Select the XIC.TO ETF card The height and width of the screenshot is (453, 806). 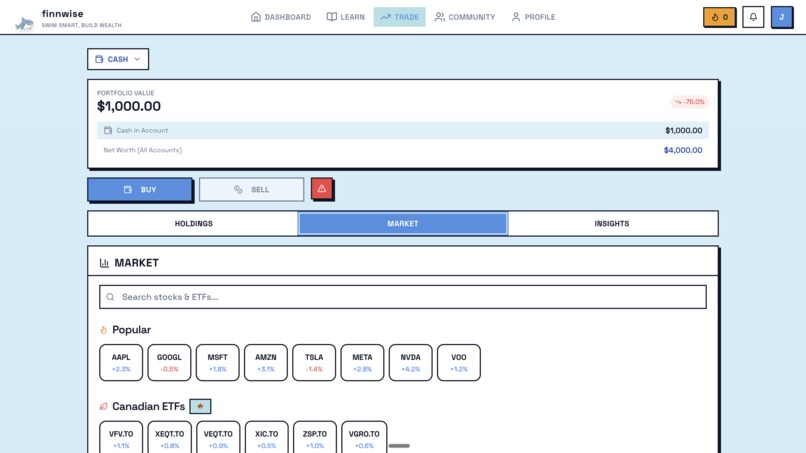pyautogui.click(x=266, y=438)
